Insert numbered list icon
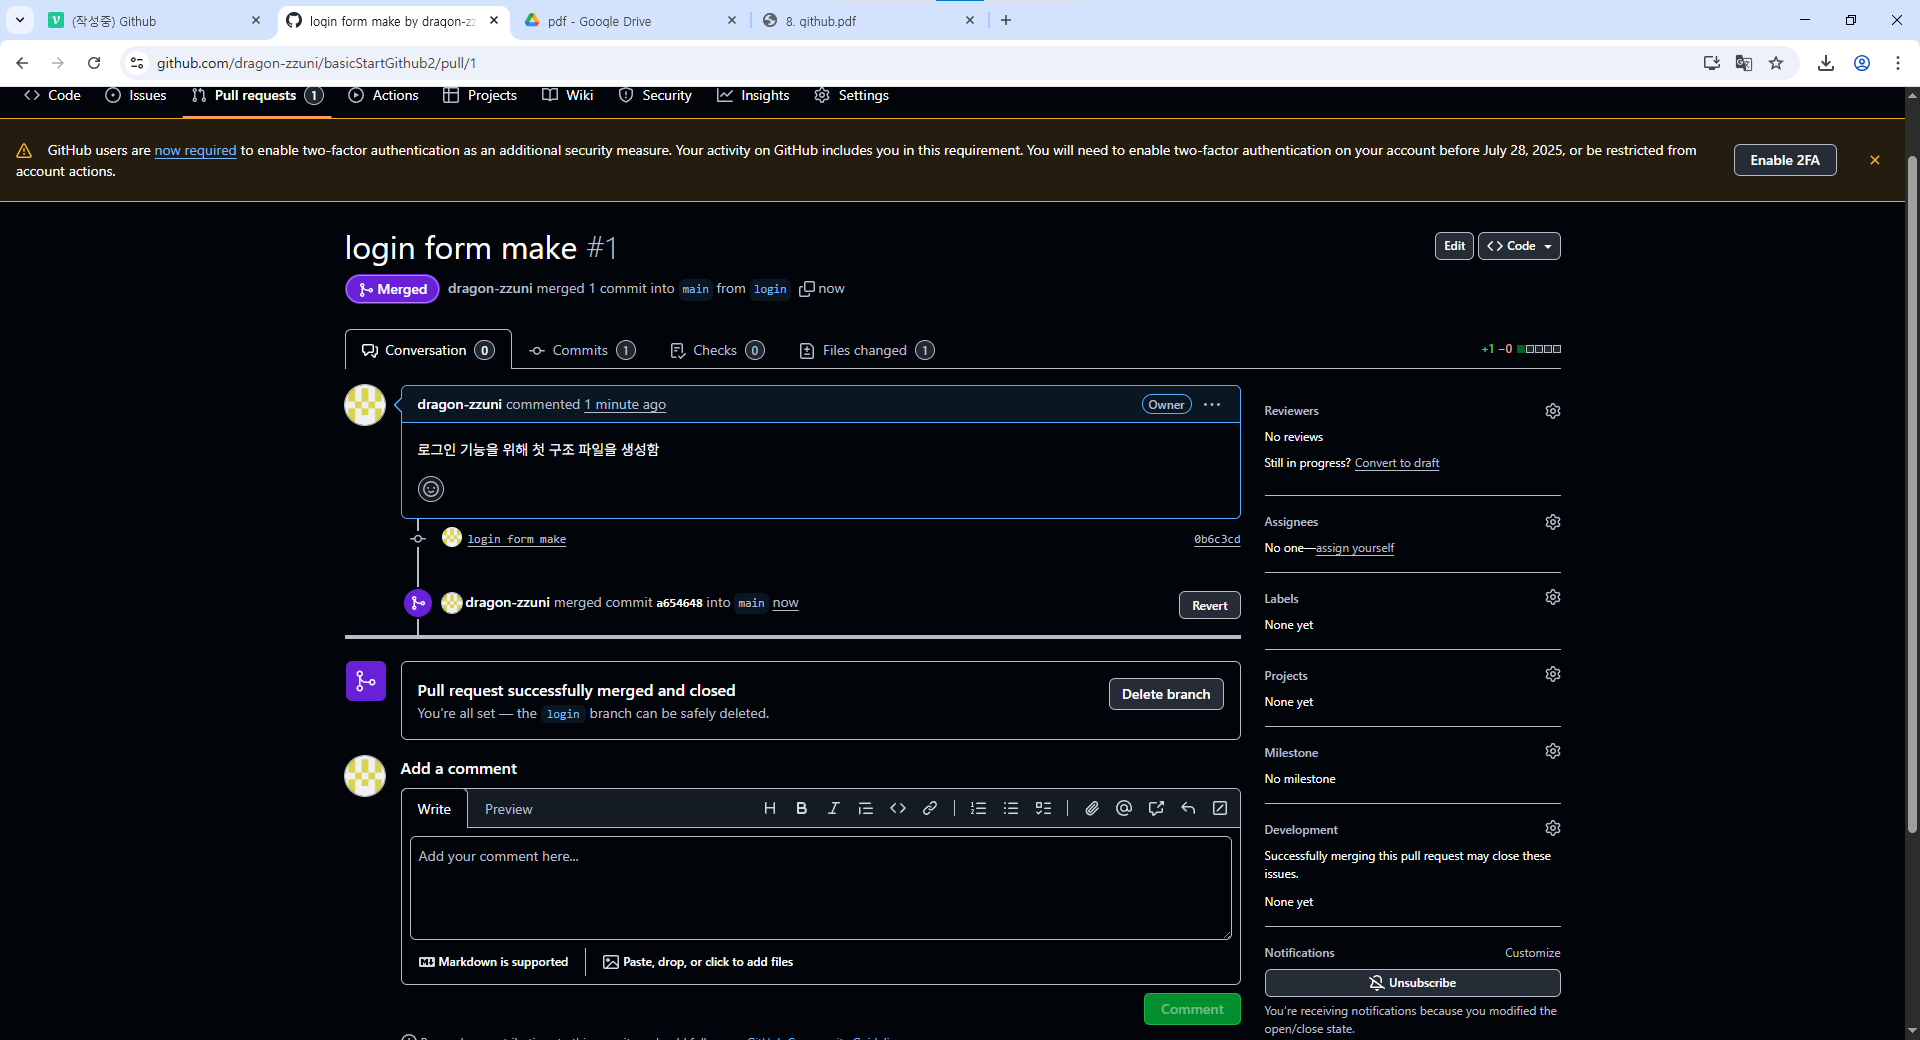Viewport: 1920px width, 1040px height. [979, 808]
